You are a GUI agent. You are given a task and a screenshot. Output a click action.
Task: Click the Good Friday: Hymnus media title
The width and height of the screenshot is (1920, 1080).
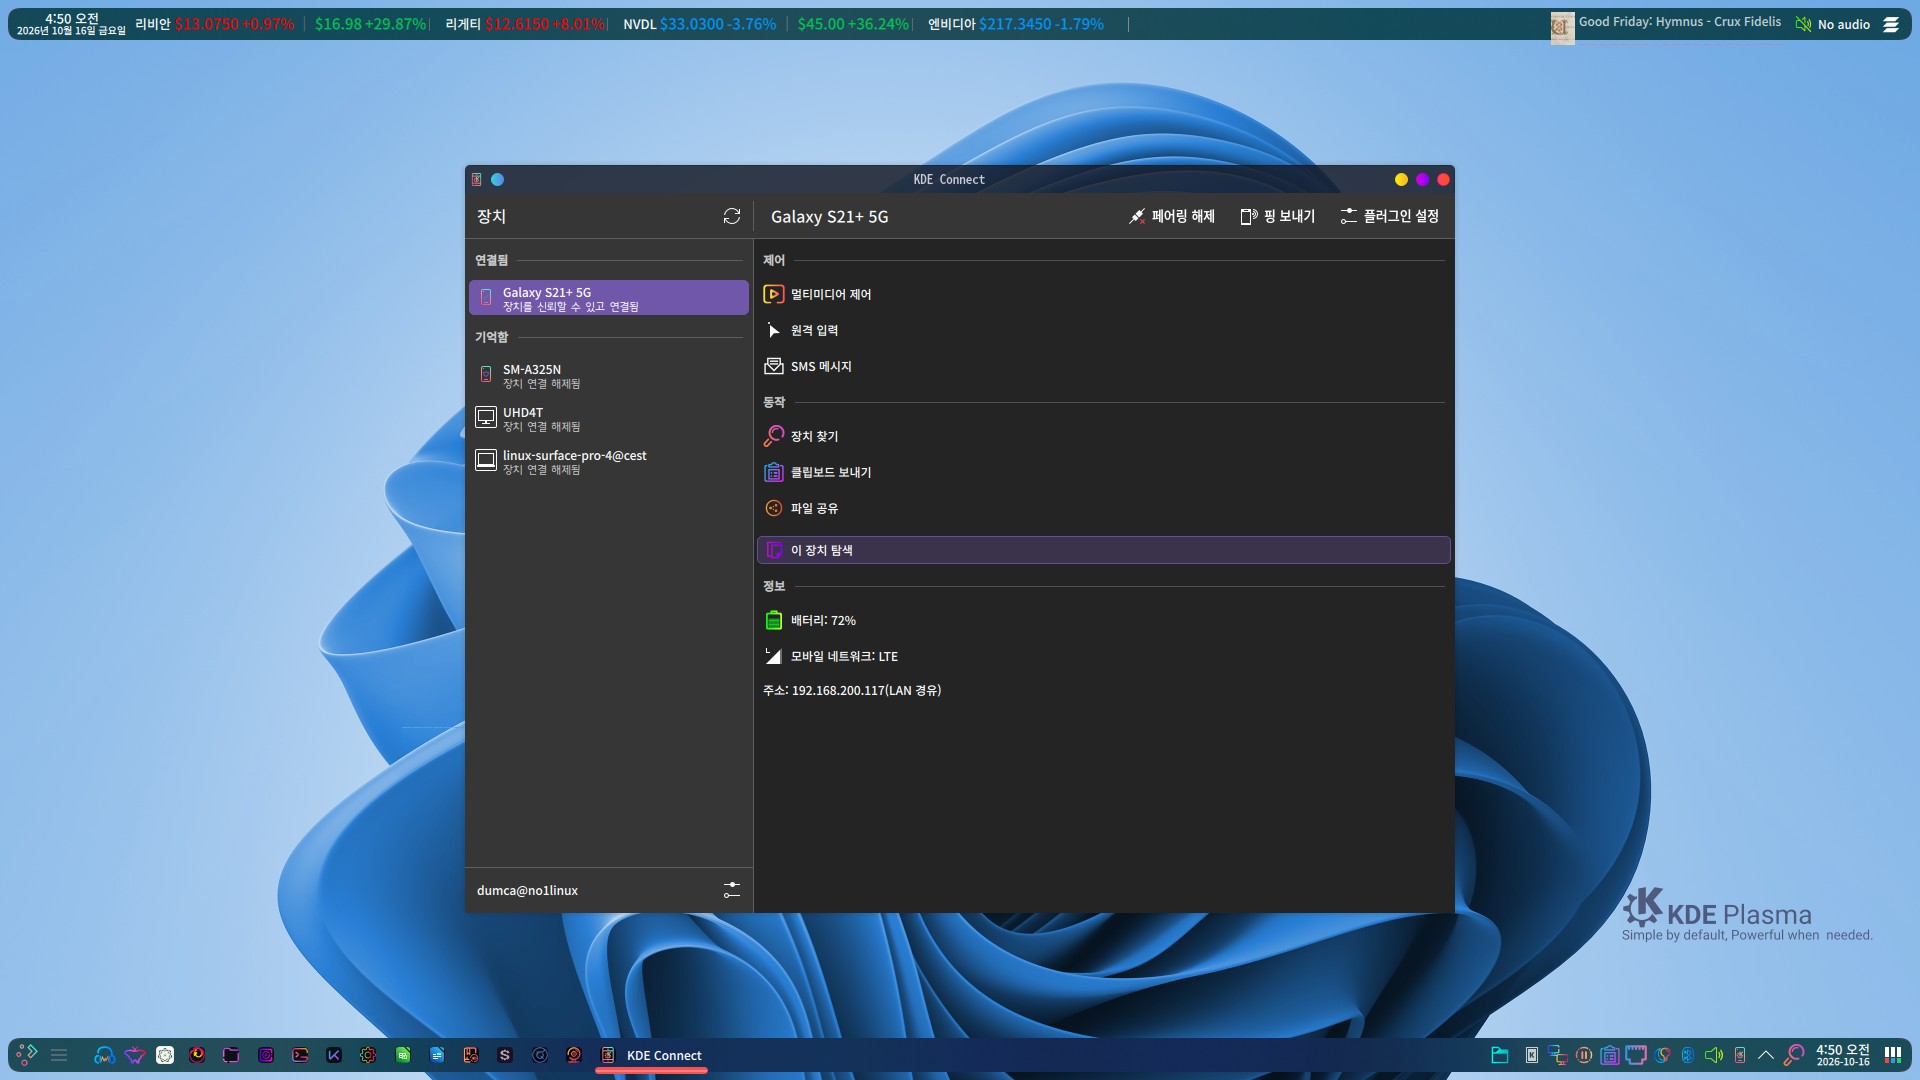point(1679,21)
